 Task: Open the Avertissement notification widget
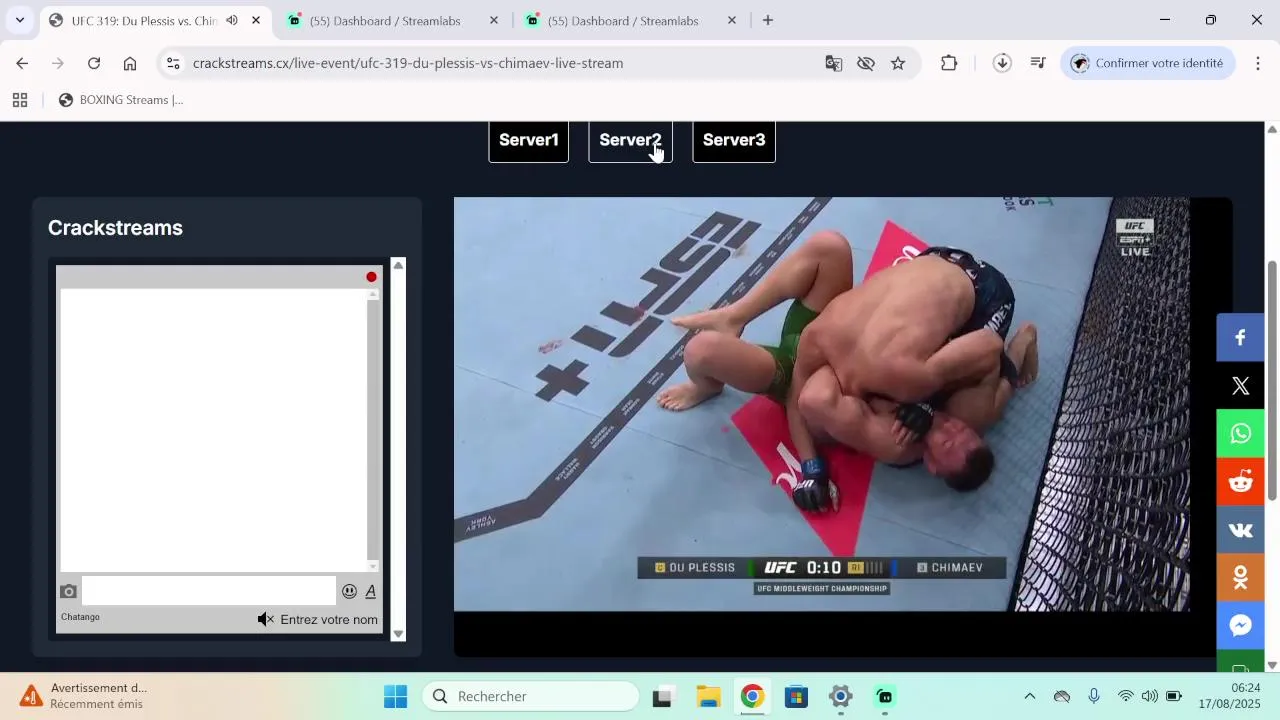pos(82,696)
